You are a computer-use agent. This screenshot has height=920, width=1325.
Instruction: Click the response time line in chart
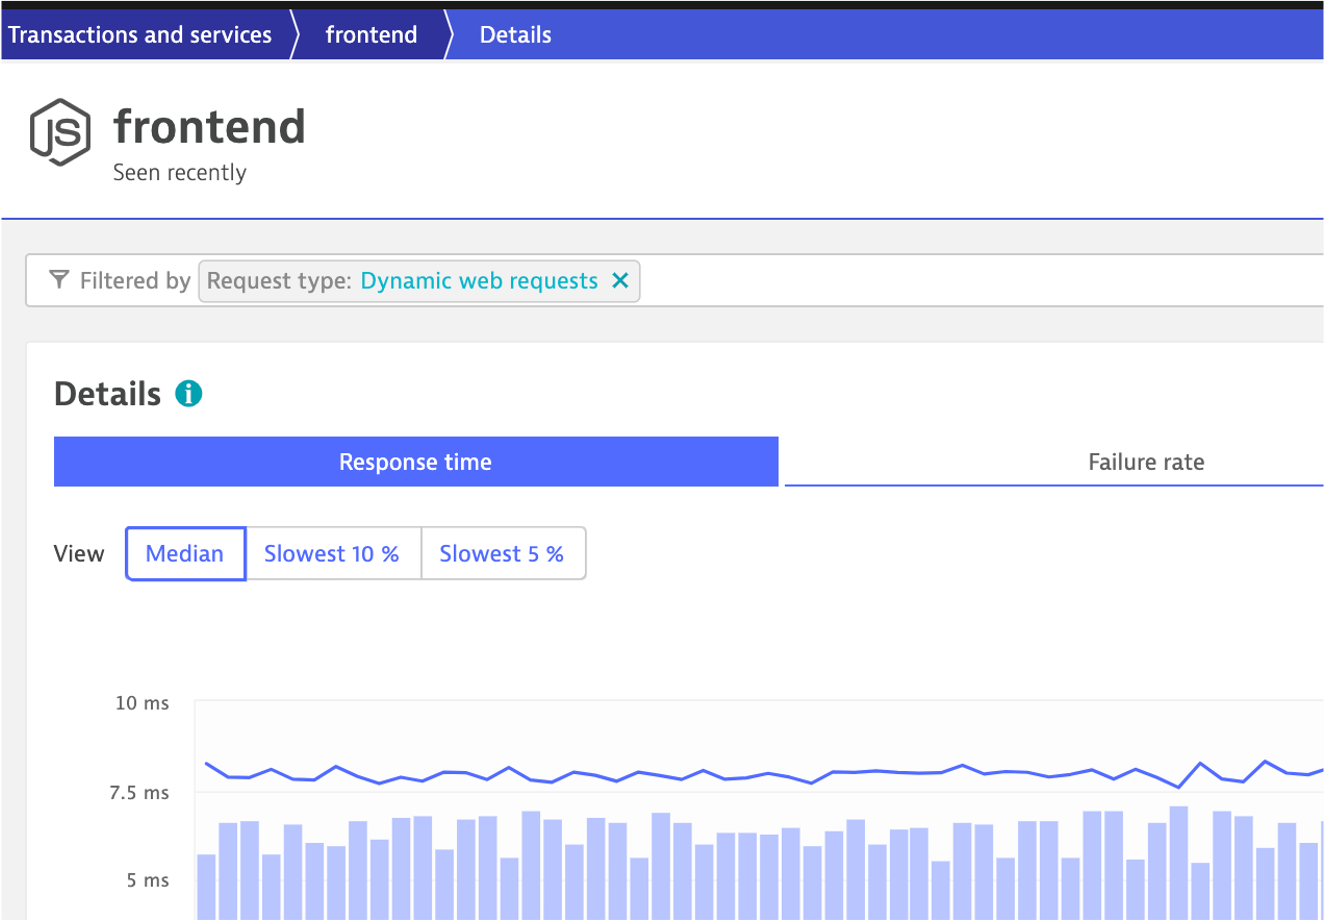pos(640,775)
